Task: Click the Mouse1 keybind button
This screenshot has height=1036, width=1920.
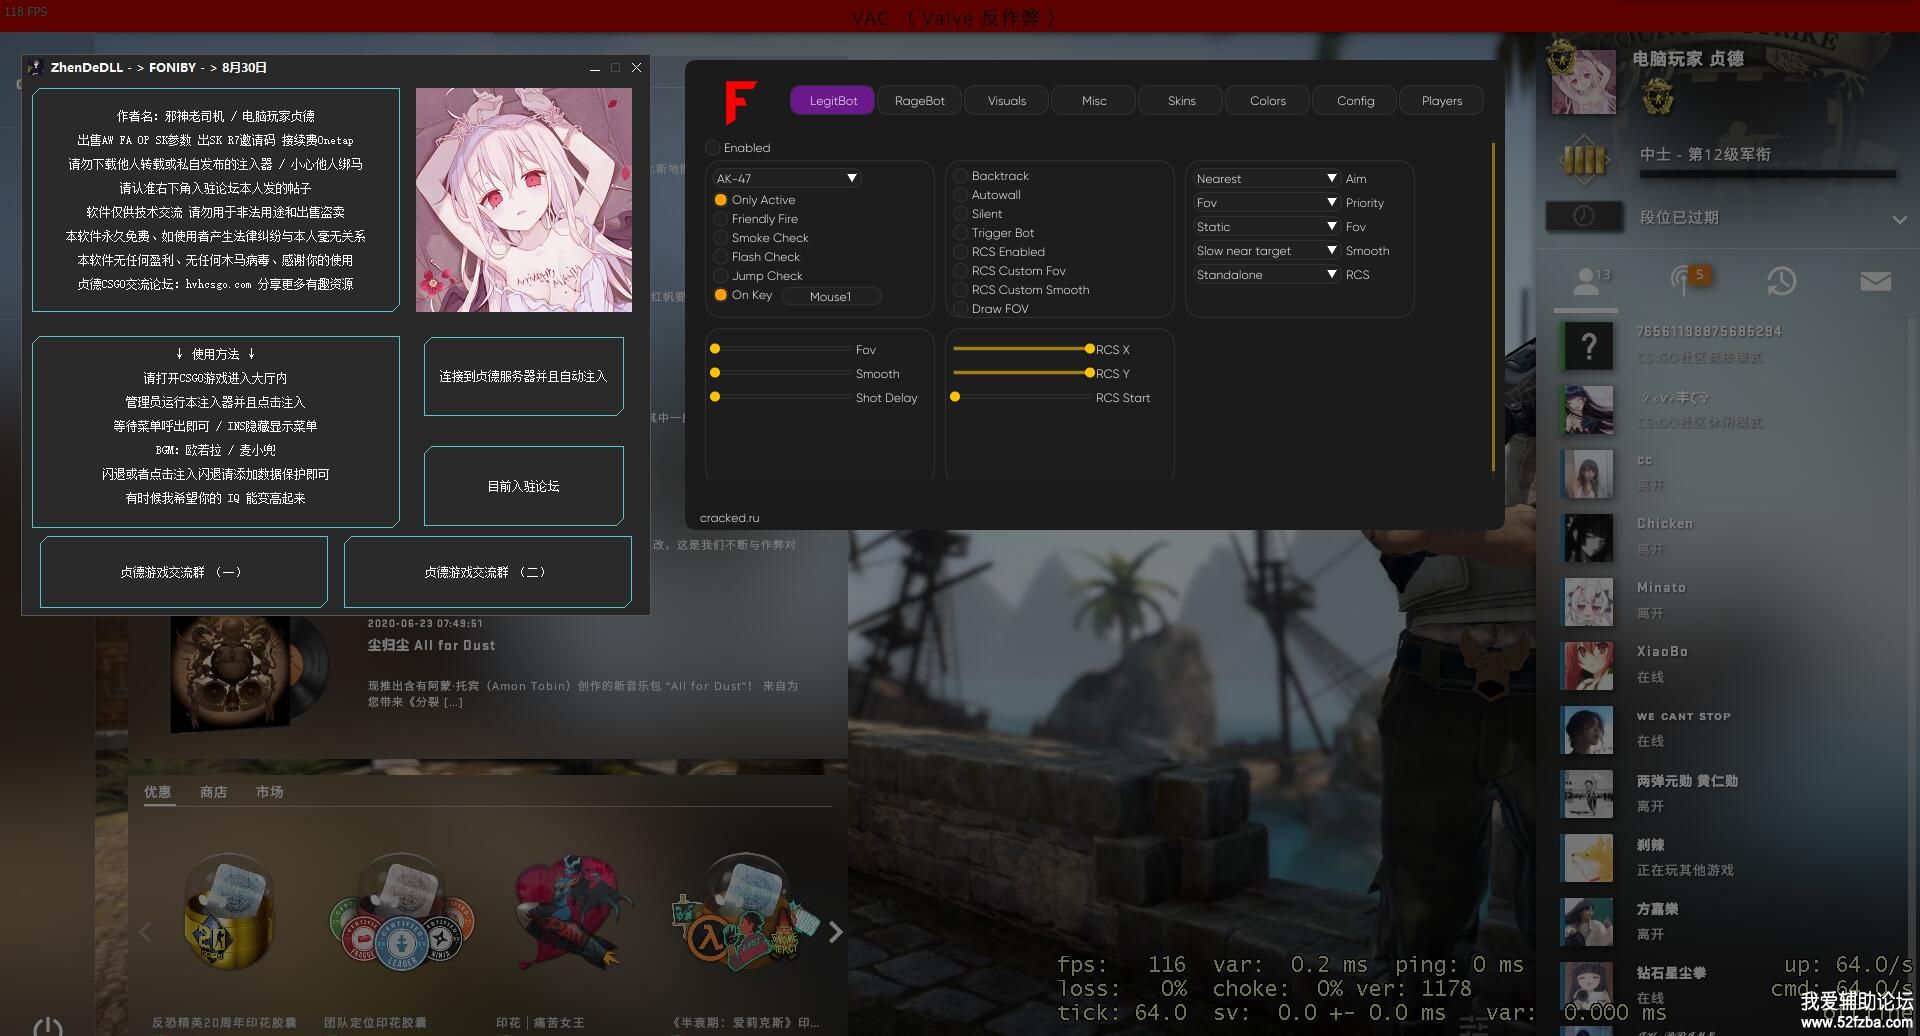Action: pyautogui.click(x=830, y=296)
